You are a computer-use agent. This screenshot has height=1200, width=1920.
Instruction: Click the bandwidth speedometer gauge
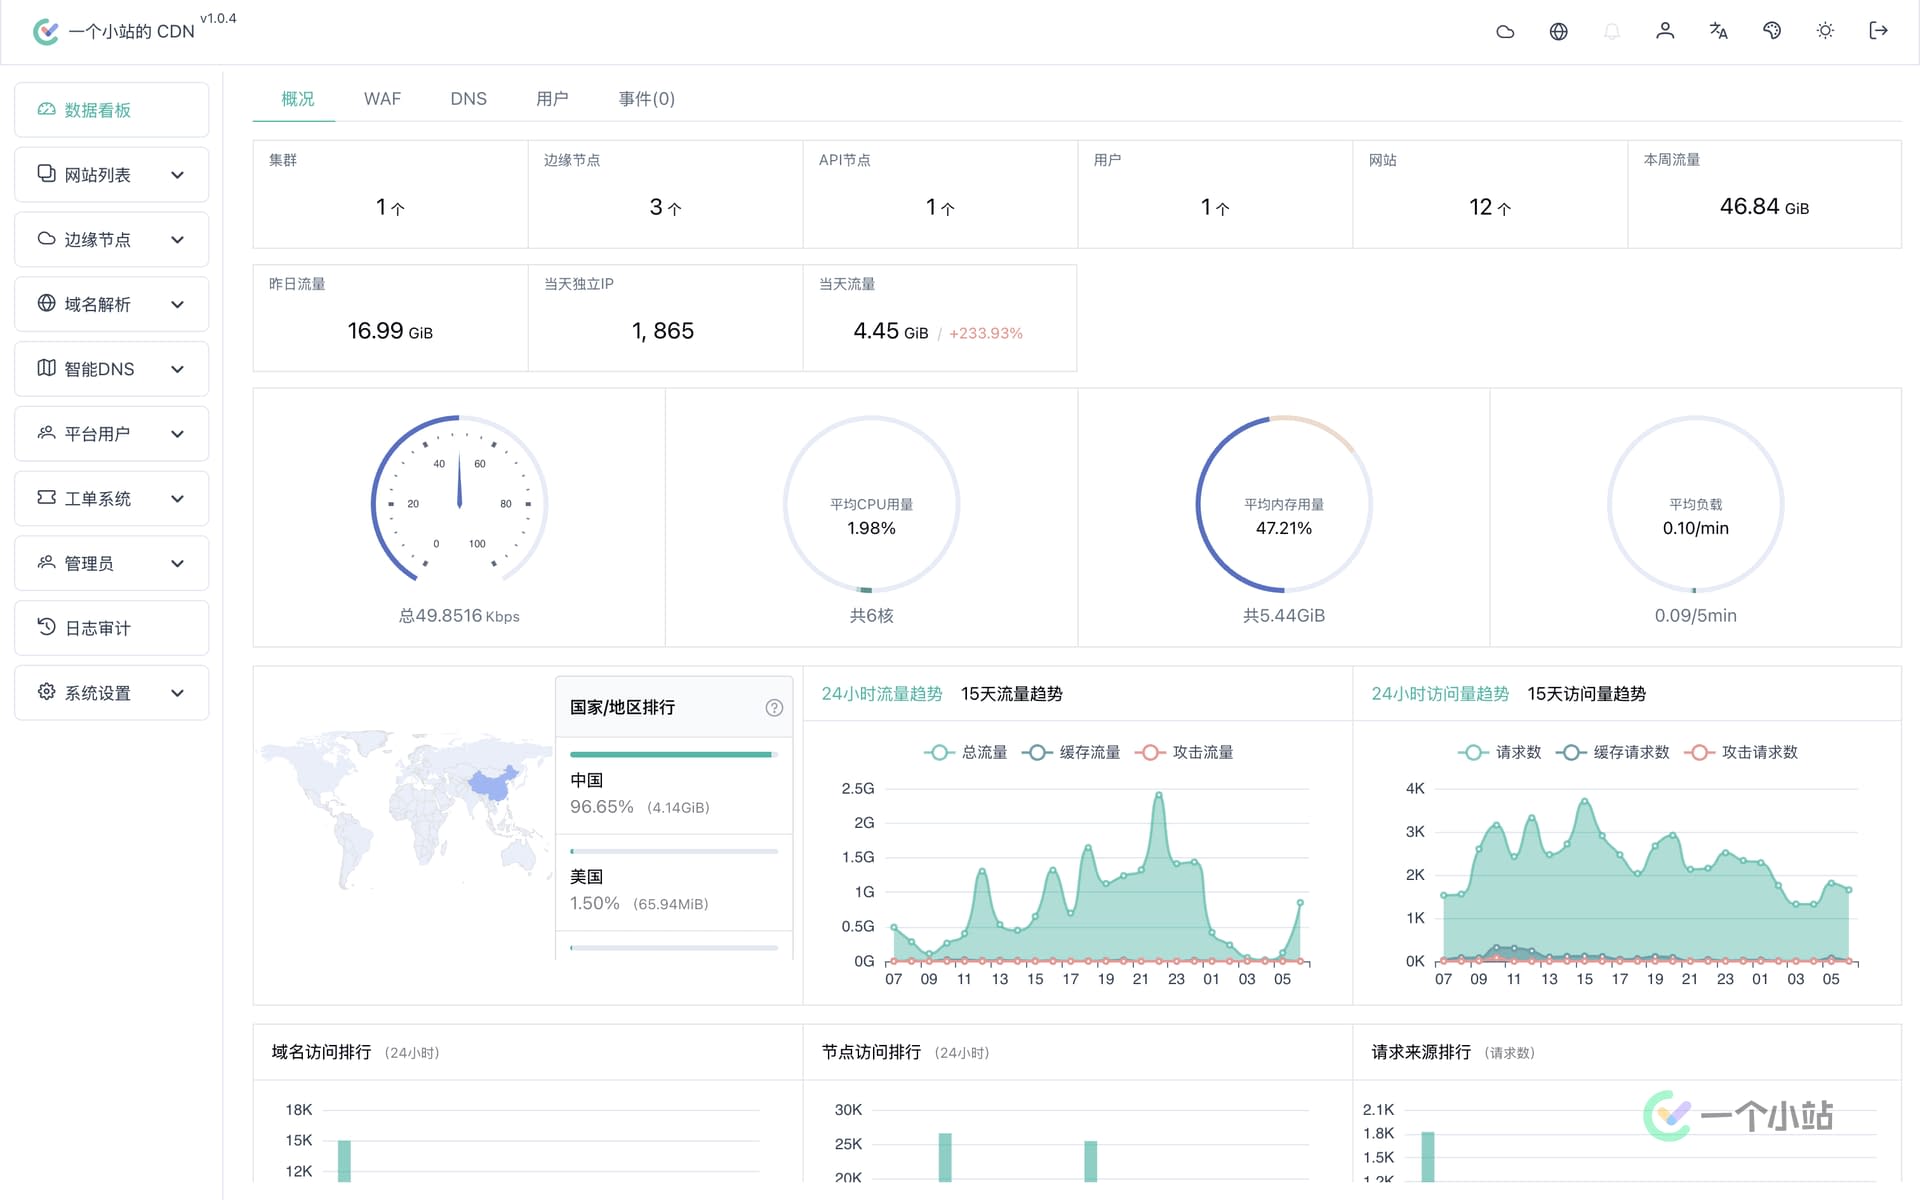point(459,500)
